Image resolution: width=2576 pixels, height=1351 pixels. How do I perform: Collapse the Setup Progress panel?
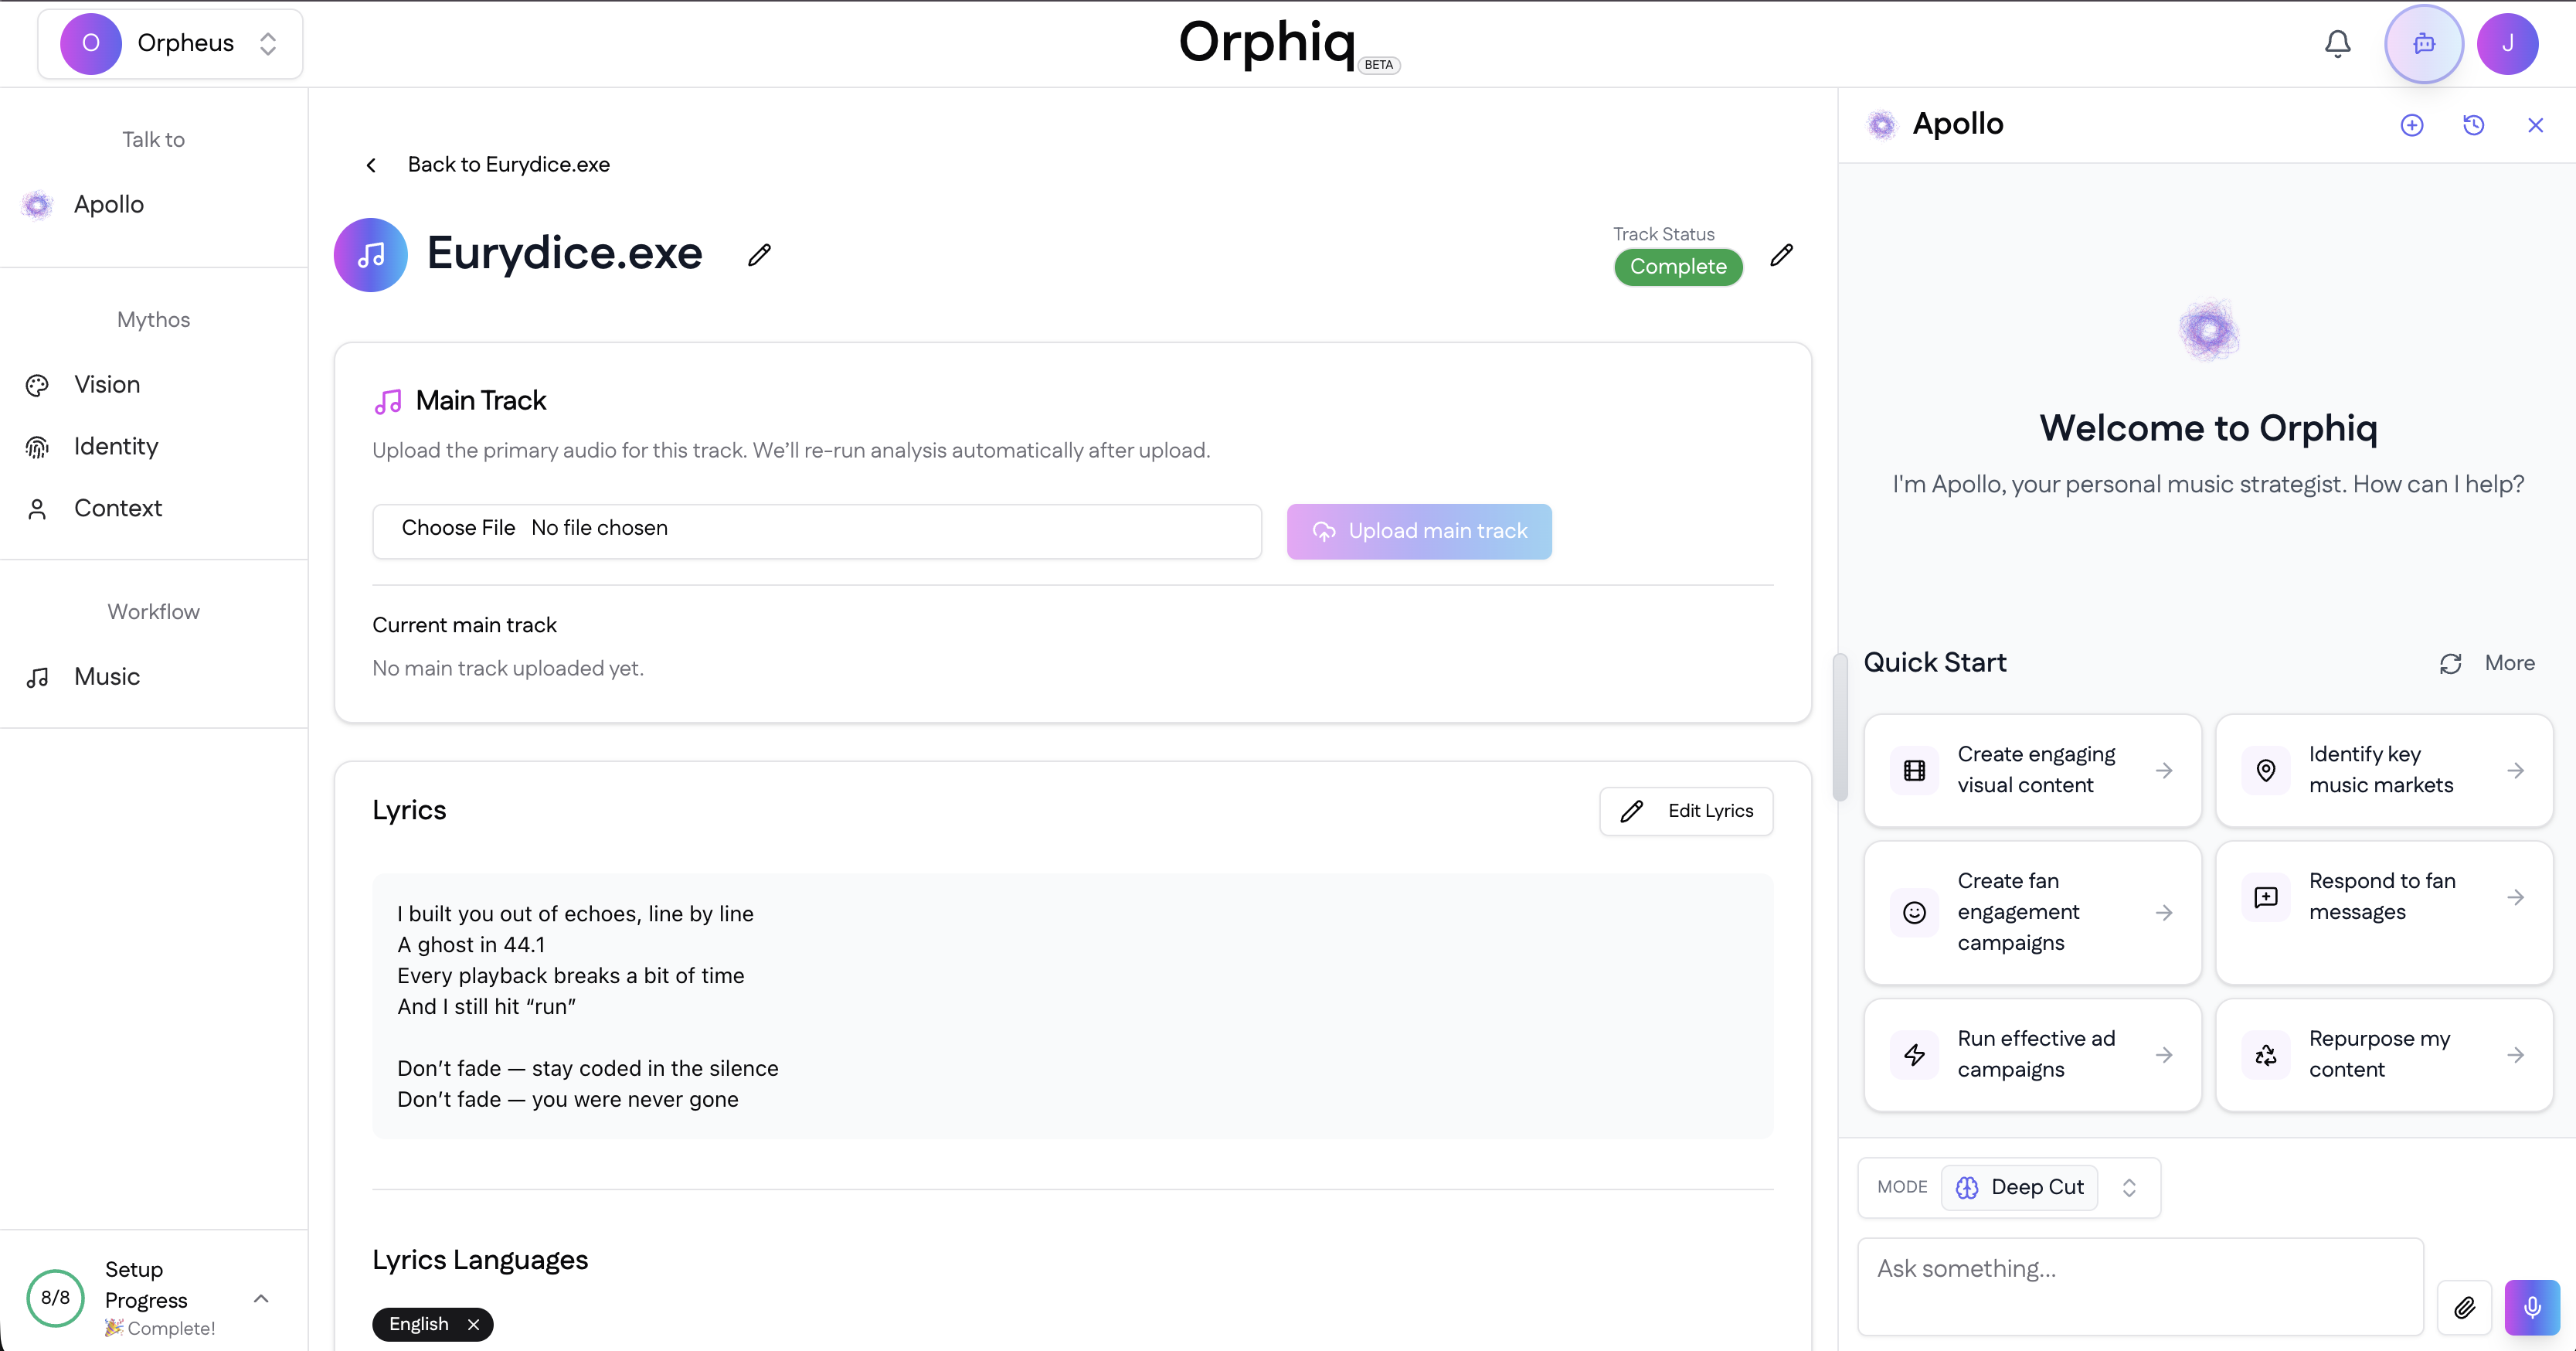[x=261, y=1298]
